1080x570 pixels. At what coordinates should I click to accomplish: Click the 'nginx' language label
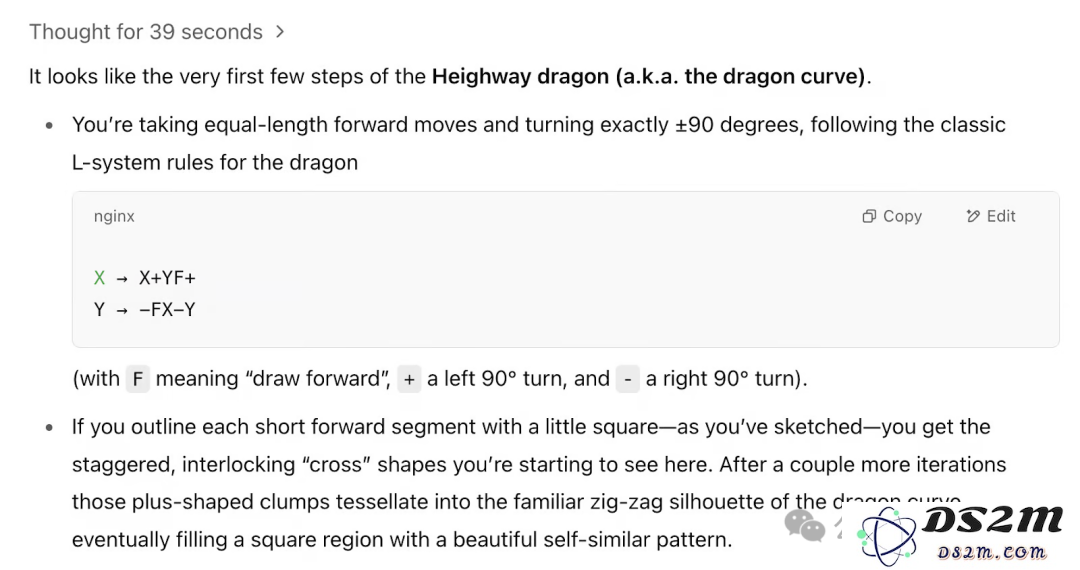tap(114, 216)
